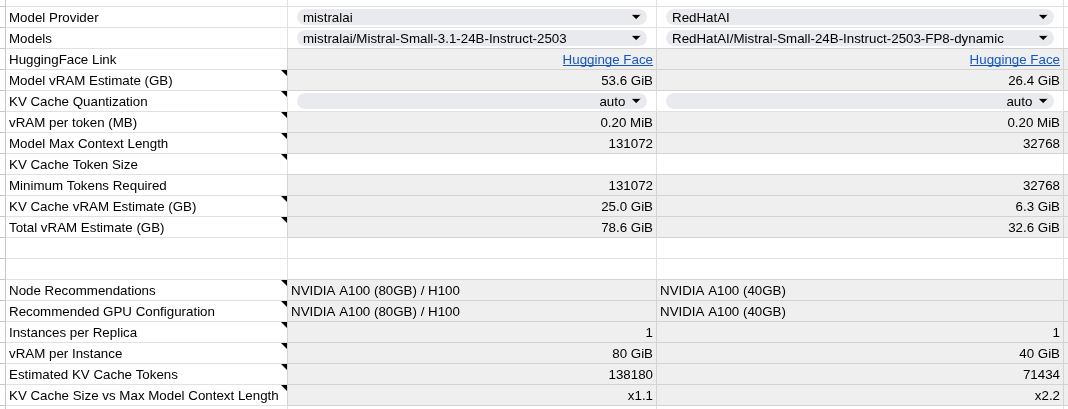Click the 40 GiB vRAM per Instance cell

pyautogui.click(x=860, y=354)
